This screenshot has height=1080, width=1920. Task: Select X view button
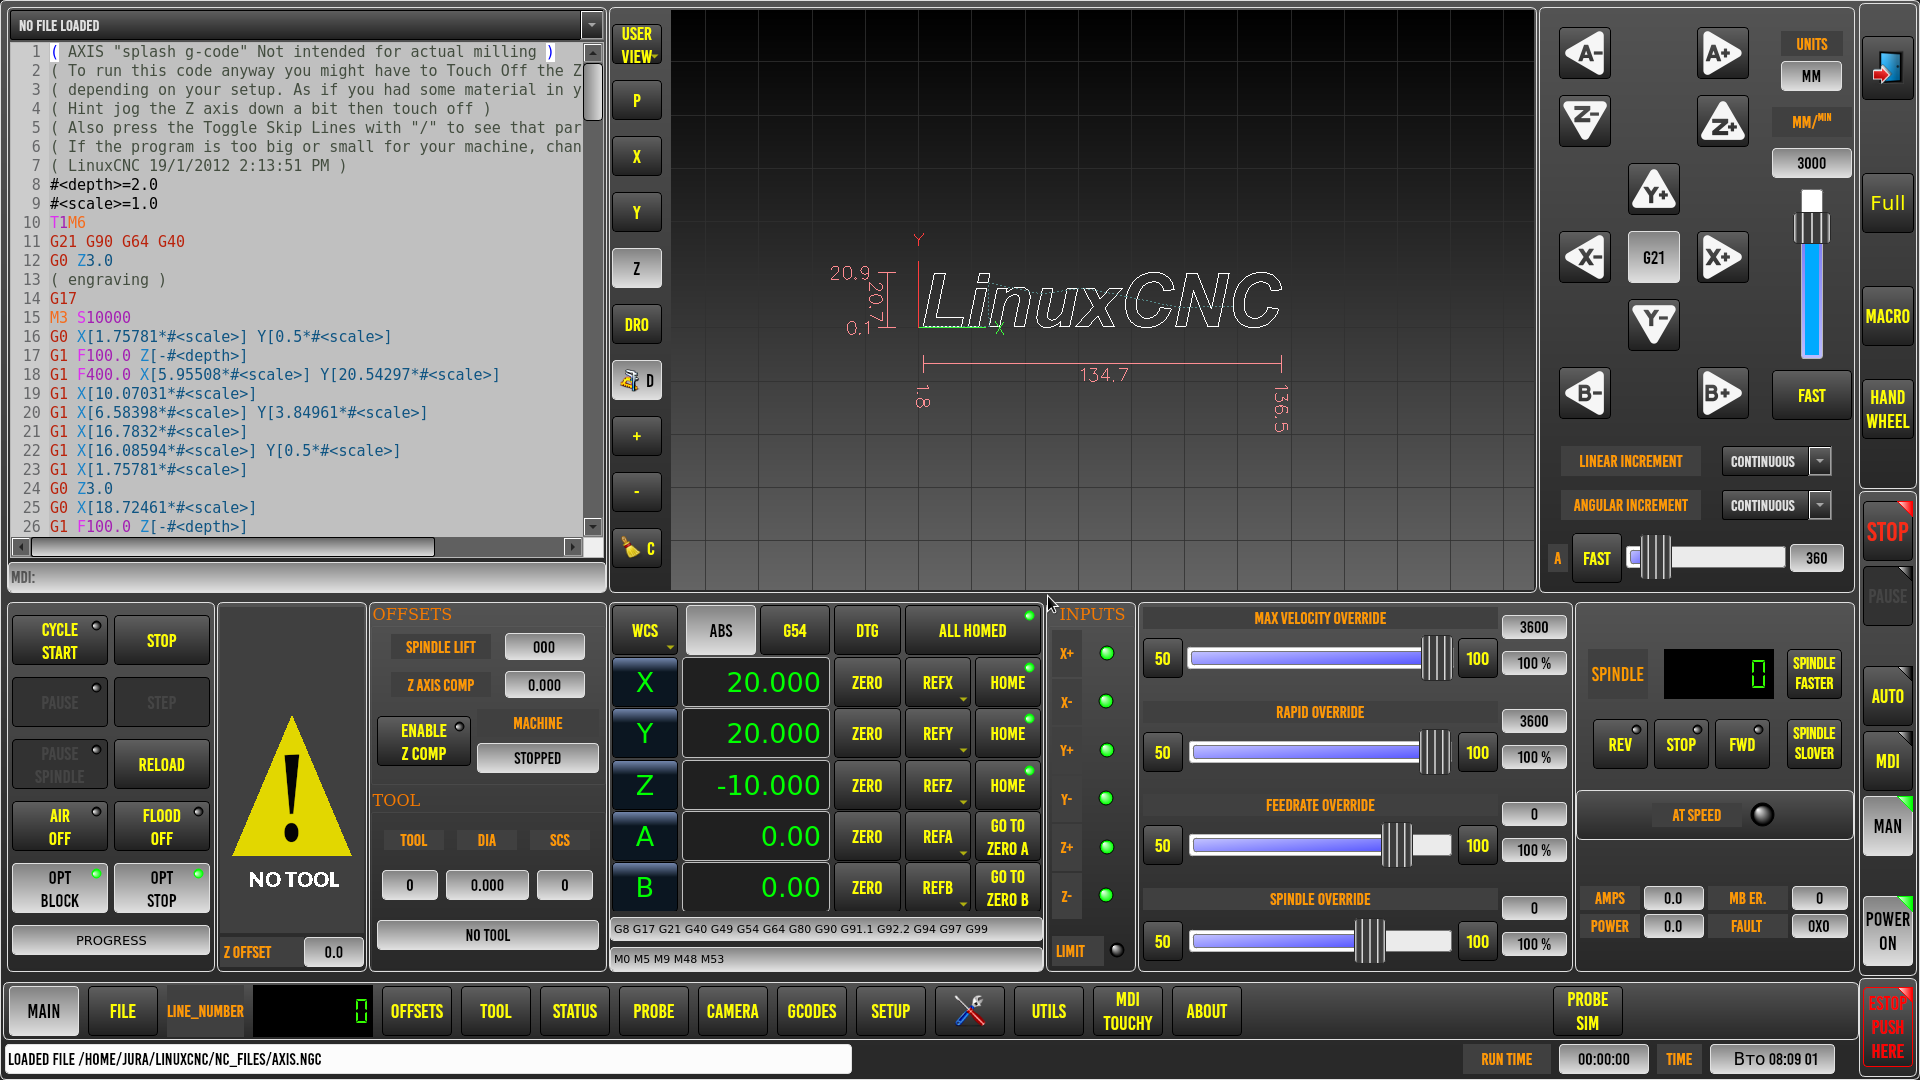[637, 157]
